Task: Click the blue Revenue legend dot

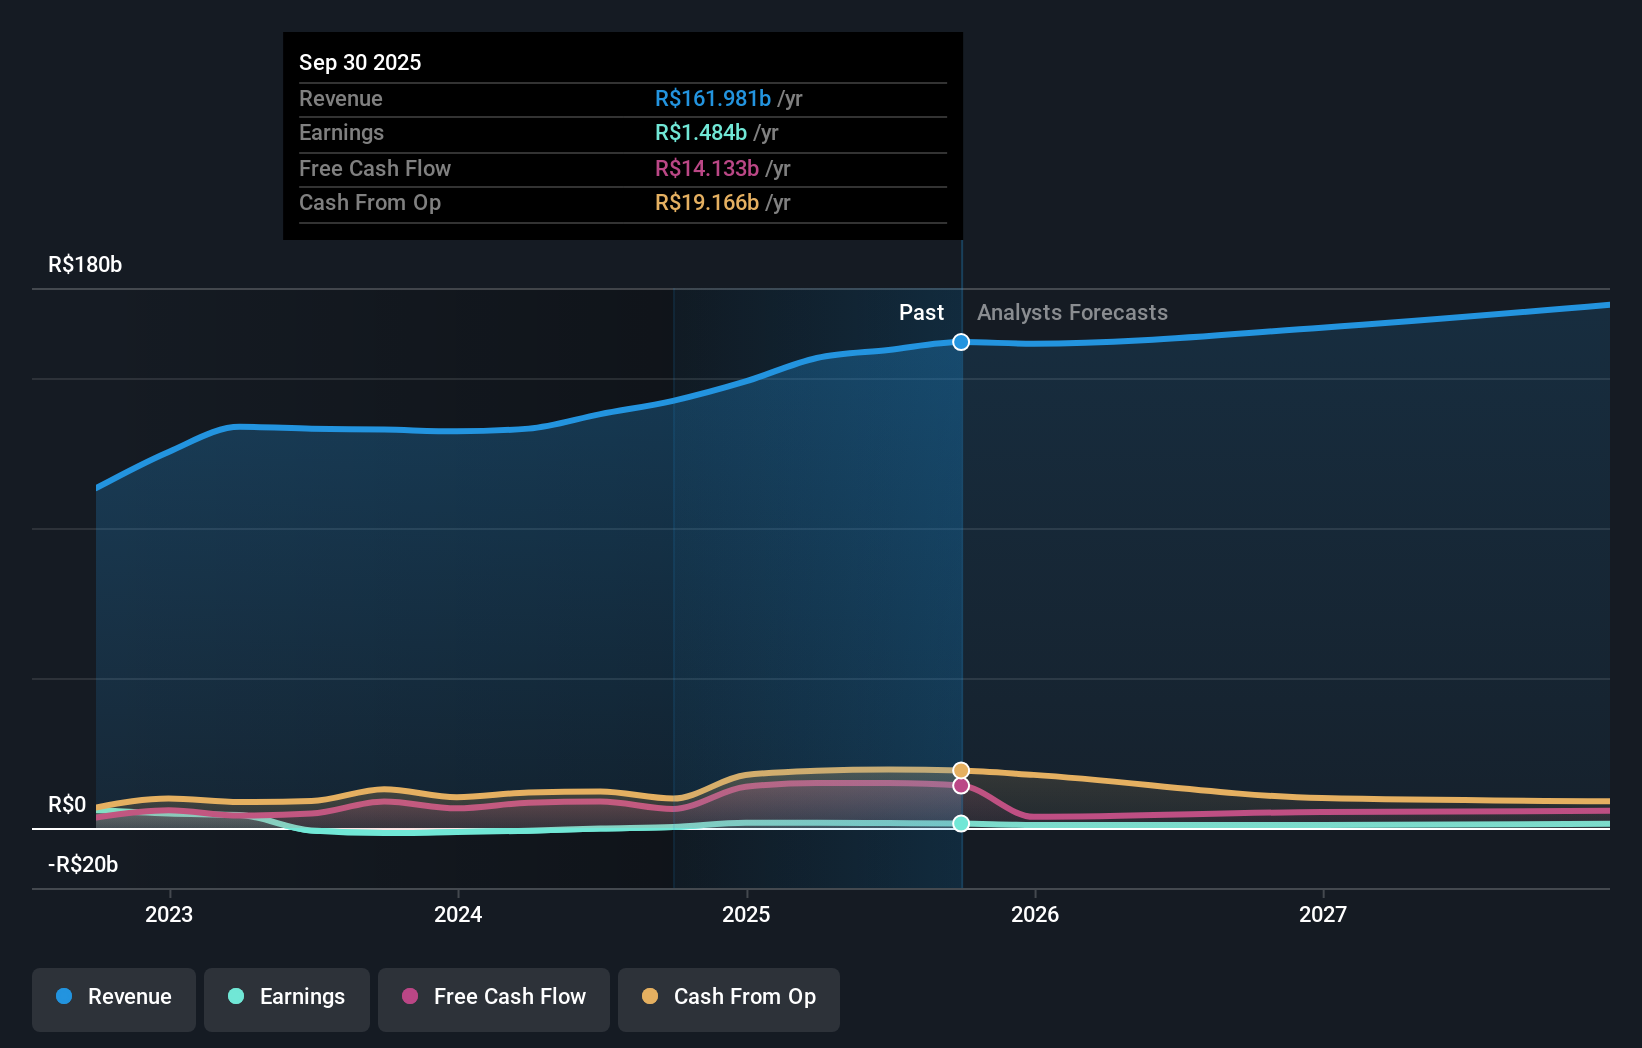Action: click(x=63, y=997)
